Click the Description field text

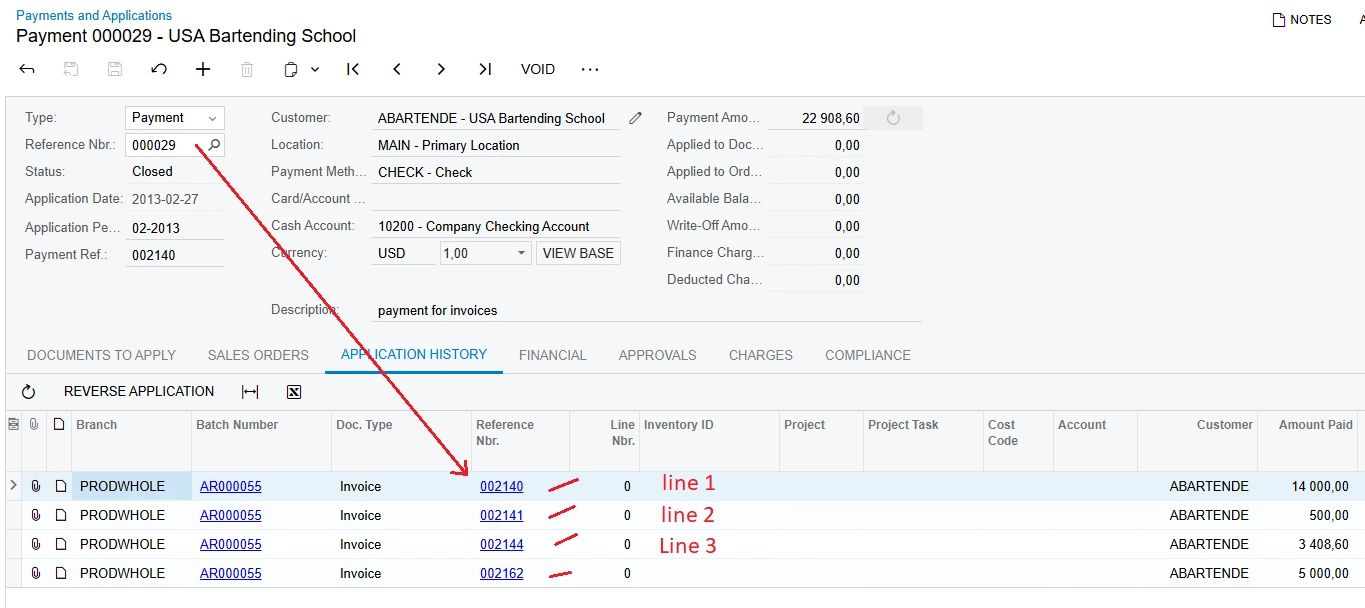point(437,311)
